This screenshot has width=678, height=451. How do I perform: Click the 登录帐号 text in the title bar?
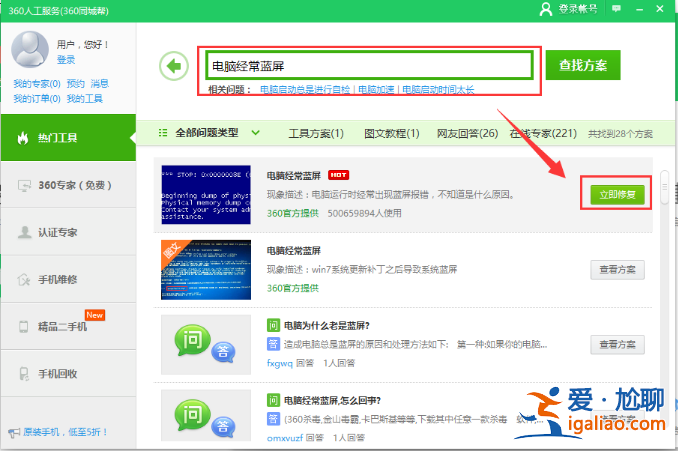578,9
